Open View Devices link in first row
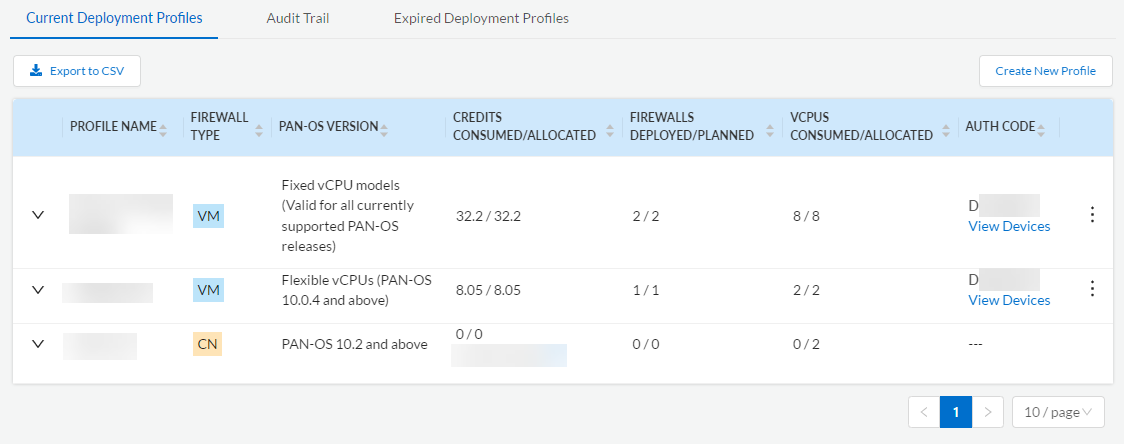The height and width of the screenshot is (444, 1124). point(1009,226)
